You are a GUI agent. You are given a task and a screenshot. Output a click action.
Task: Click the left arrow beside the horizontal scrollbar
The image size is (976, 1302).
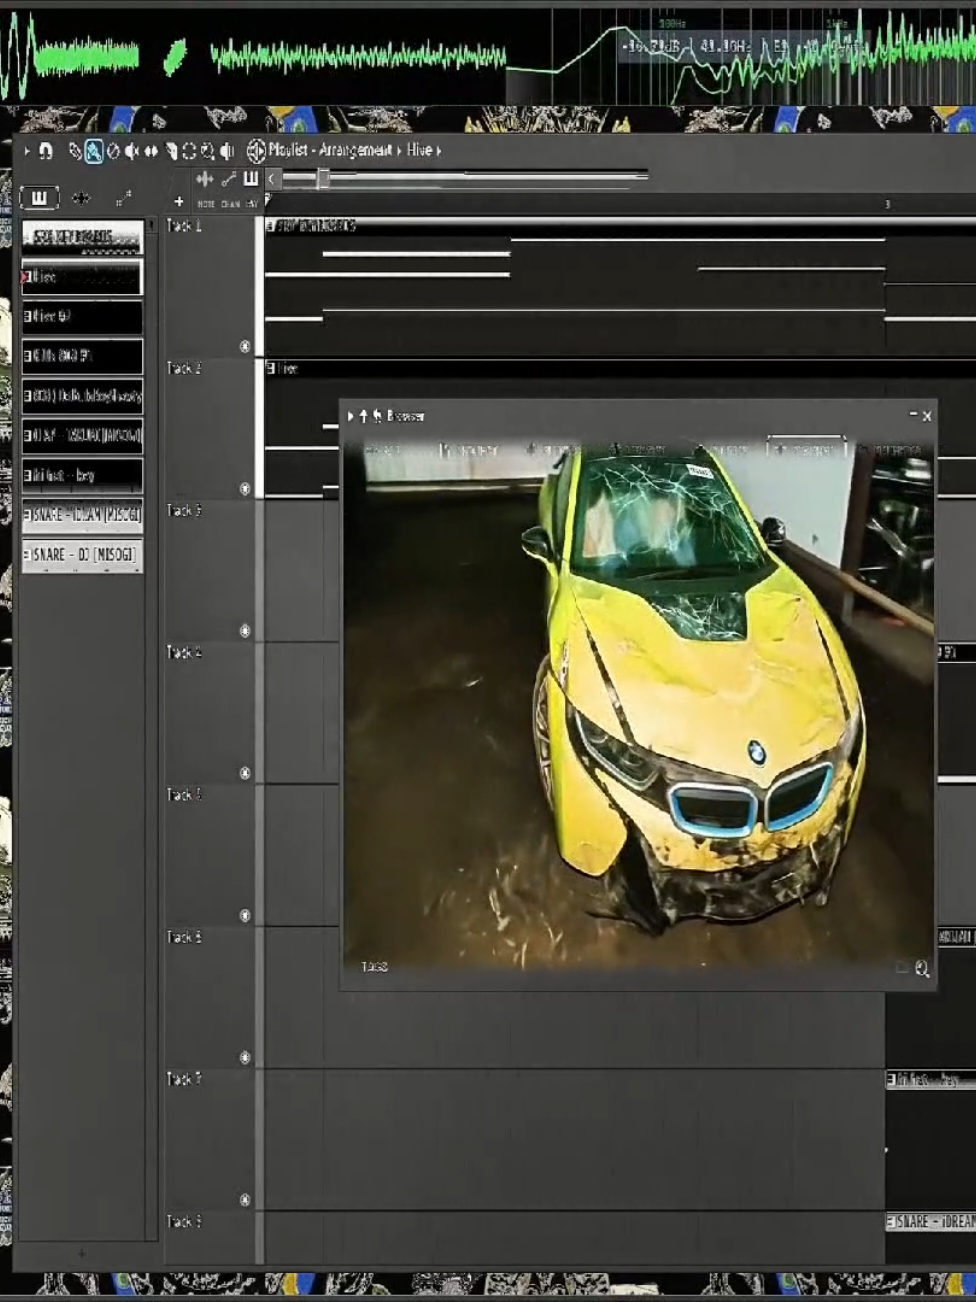[272, 179]
